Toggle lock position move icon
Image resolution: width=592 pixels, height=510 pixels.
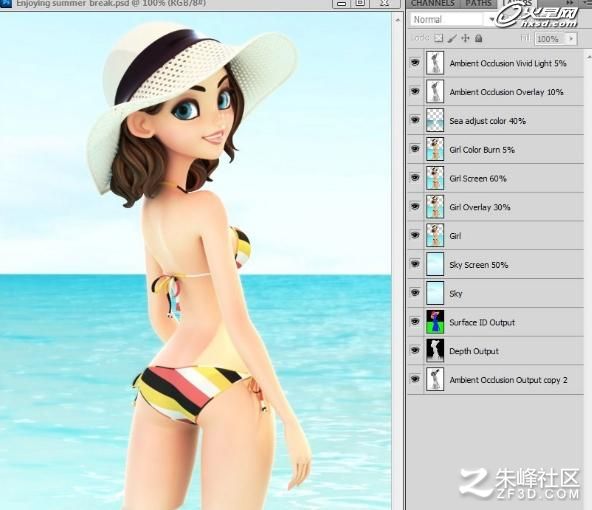tap(465, 38)
